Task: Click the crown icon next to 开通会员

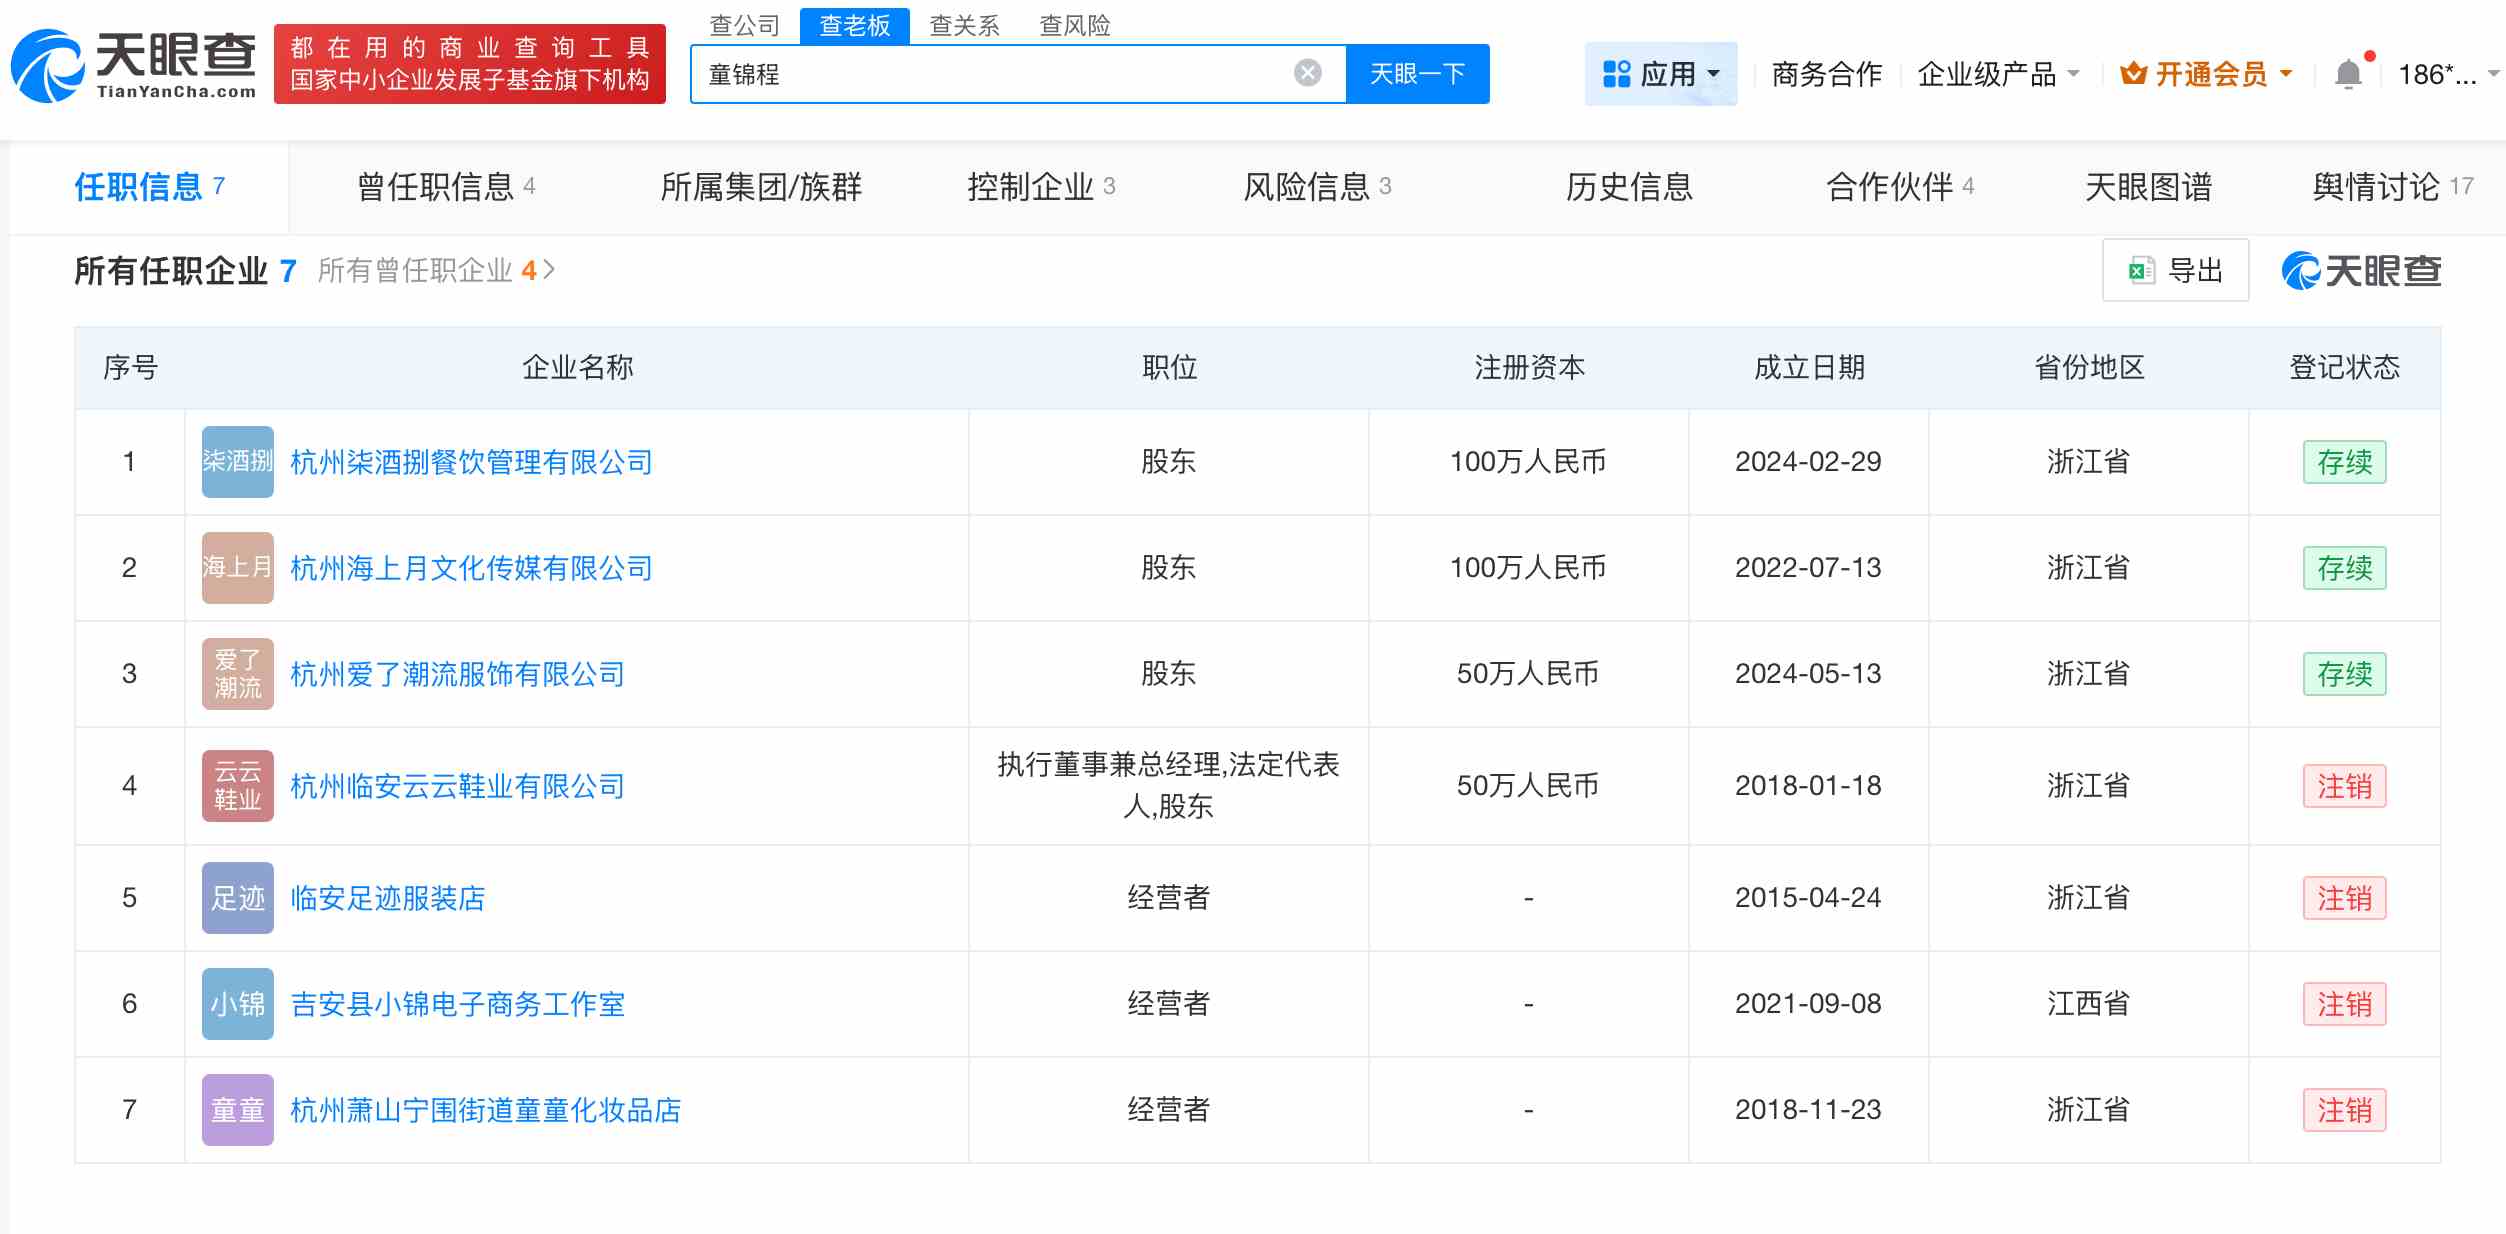Action: (x=2133, y=72)
